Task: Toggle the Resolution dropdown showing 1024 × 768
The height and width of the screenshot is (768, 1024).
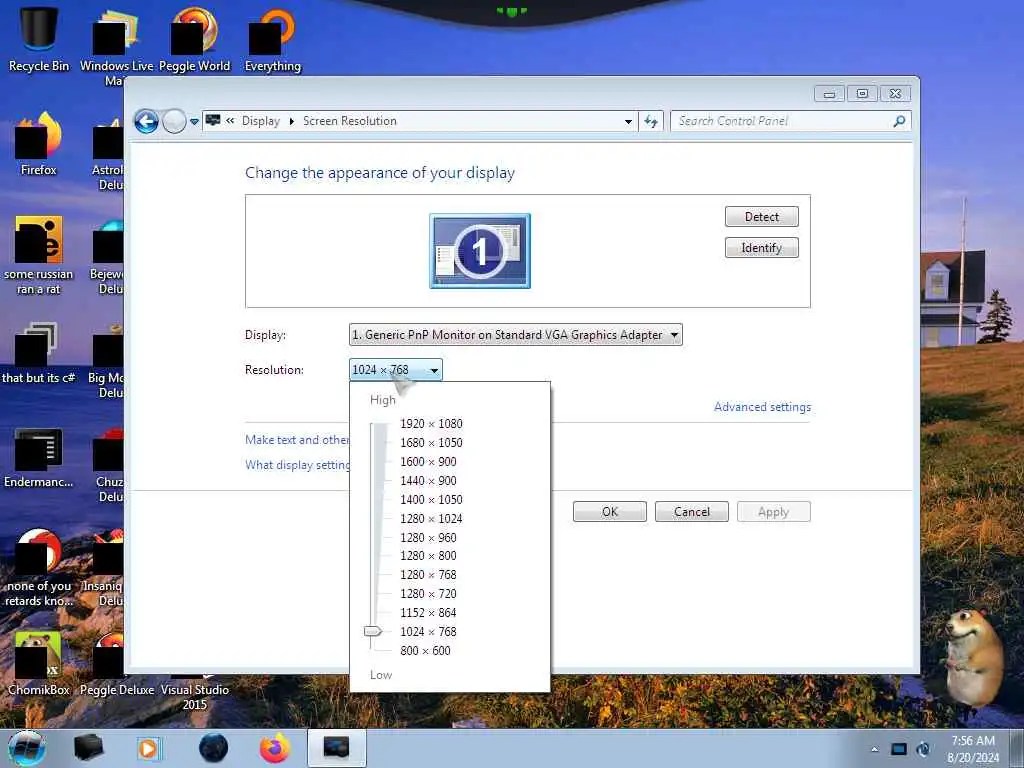Action: click(396, 370)
